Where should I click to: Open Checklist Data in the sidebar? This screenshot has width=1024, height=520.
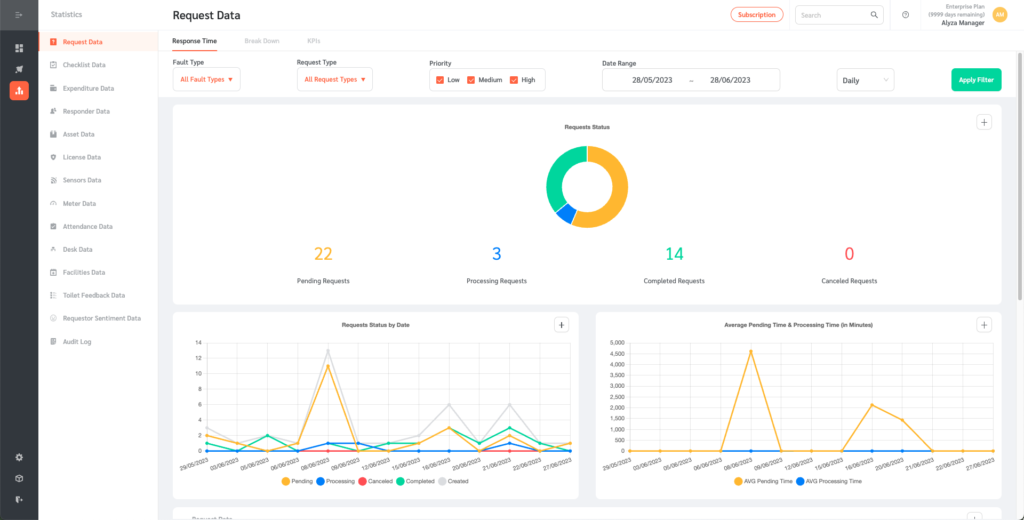click(x=84, y=65)
